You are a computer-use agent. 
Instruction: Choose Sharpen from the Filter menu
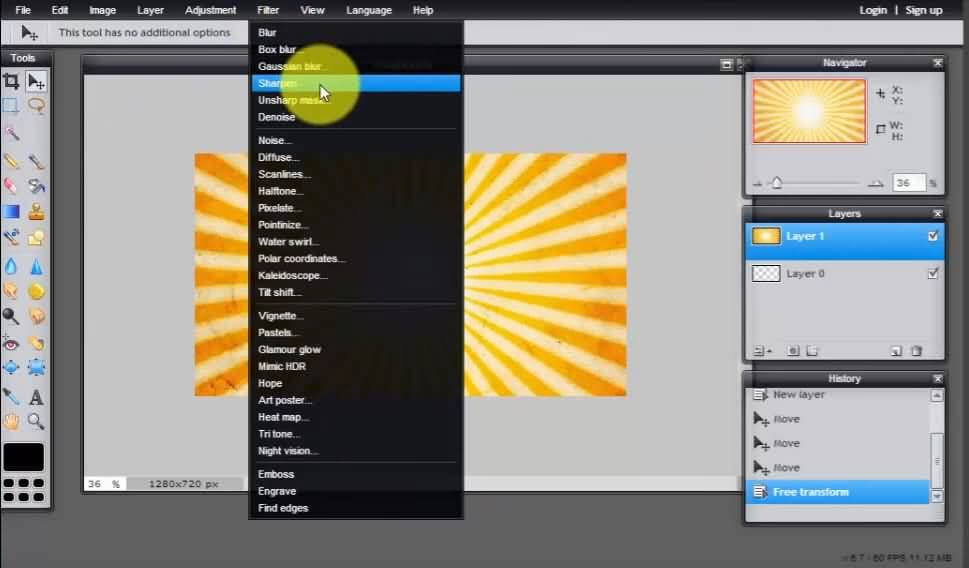pos(356,83)
